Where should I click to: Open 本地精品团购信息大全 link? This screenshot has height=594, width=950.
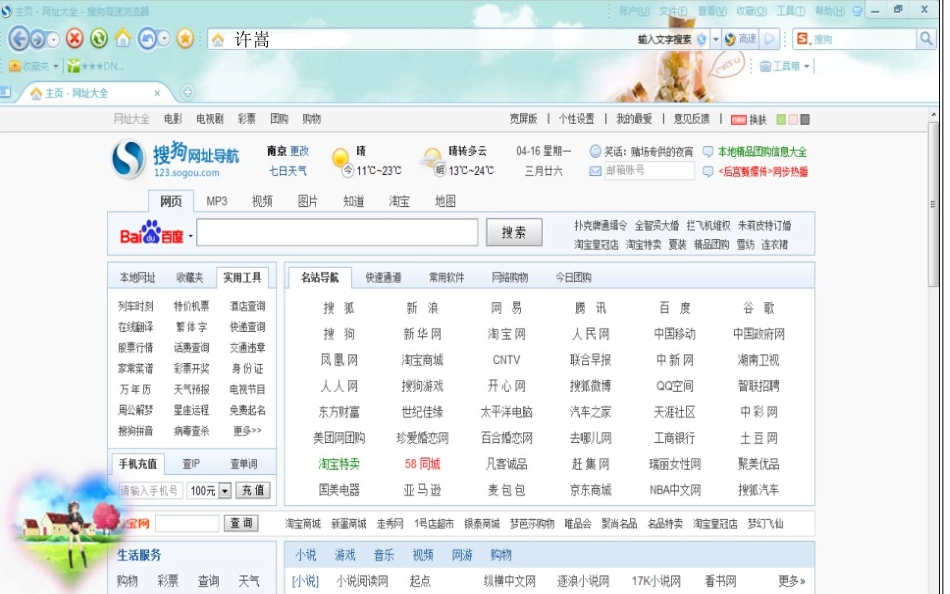coord(762,152)
